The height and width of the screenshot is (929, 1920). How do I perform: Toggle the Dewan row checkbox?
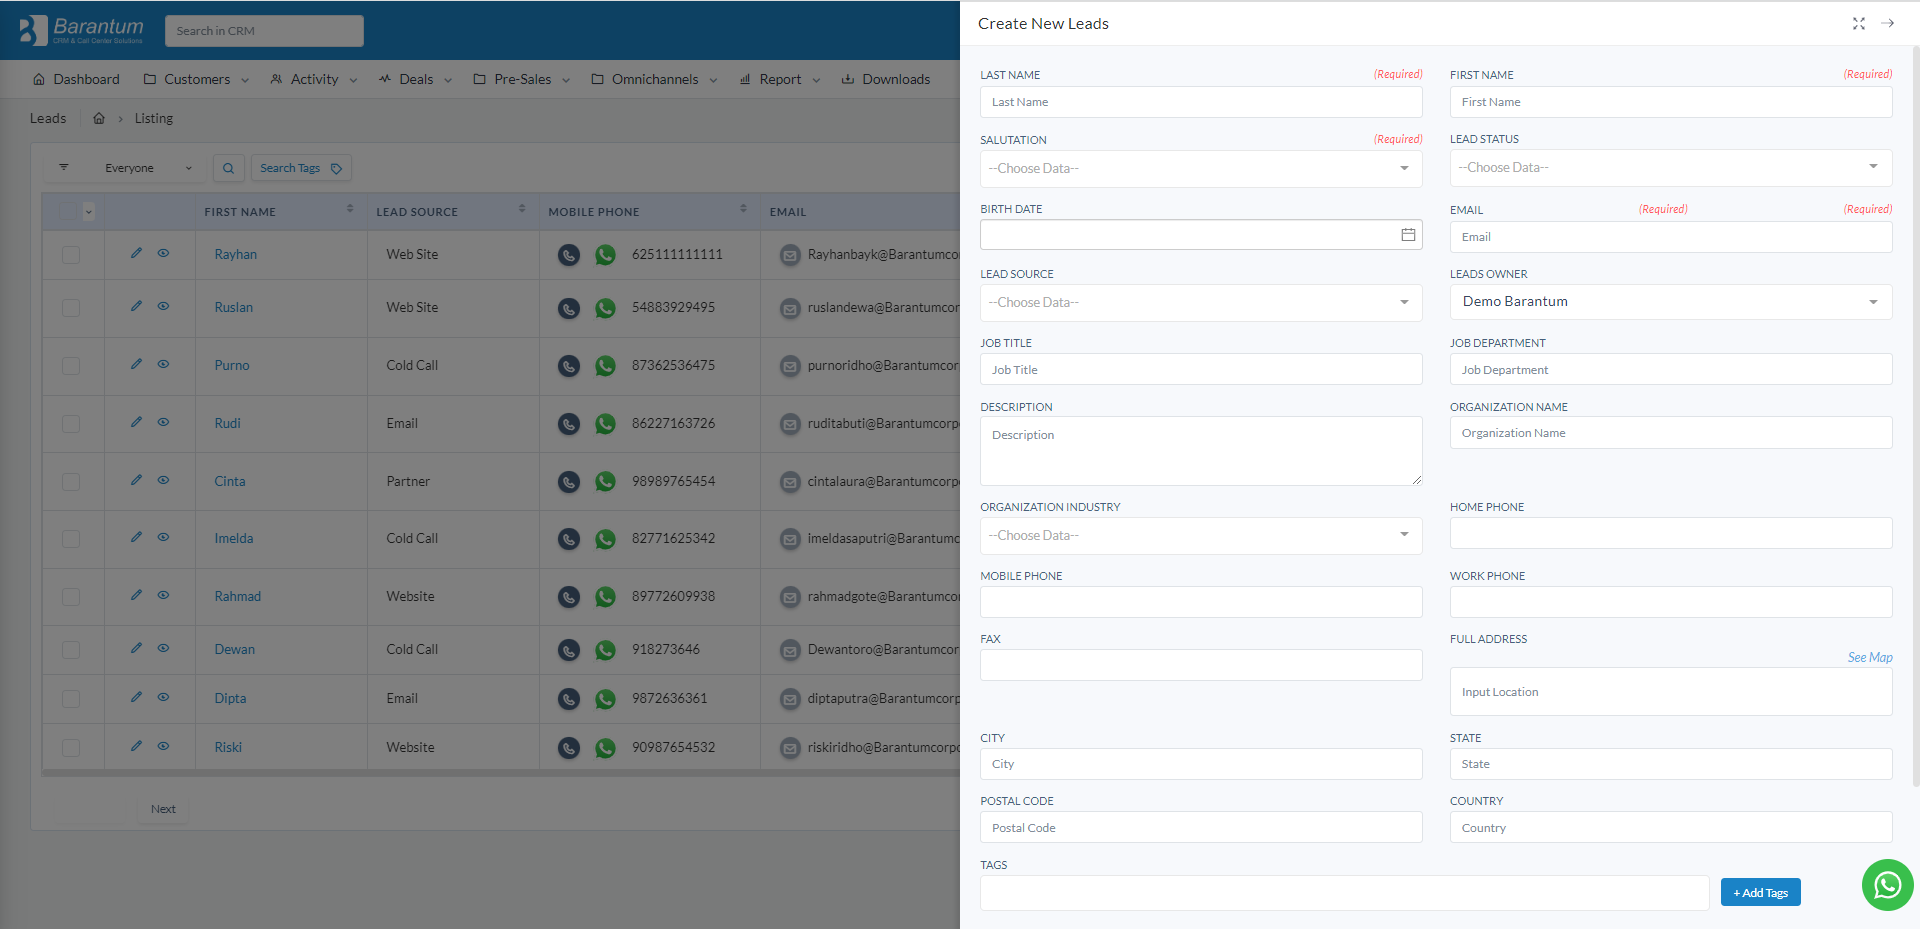point(71,650)
